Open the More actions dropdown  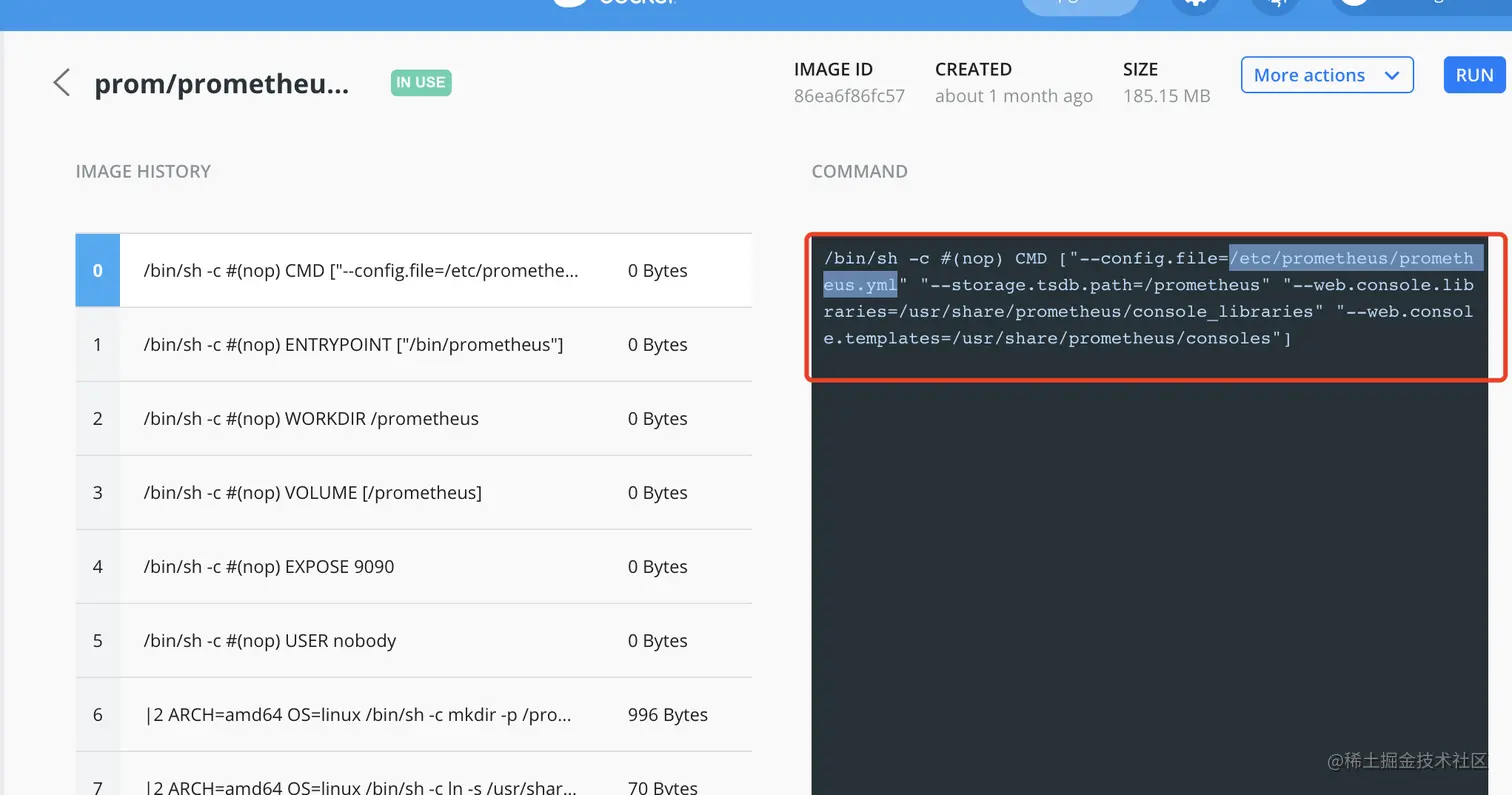[x=1327, y=75]
